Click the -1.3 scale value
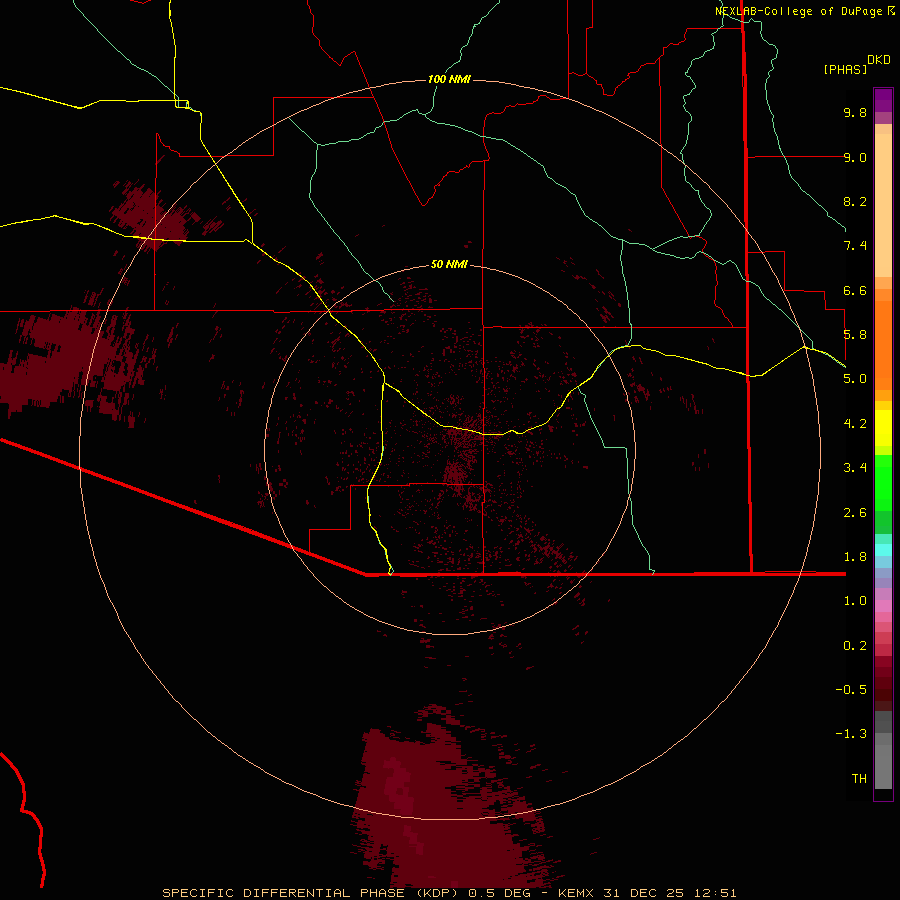This screenshot has width=900, height=900. pyautogui.click(x=851, y=734)
